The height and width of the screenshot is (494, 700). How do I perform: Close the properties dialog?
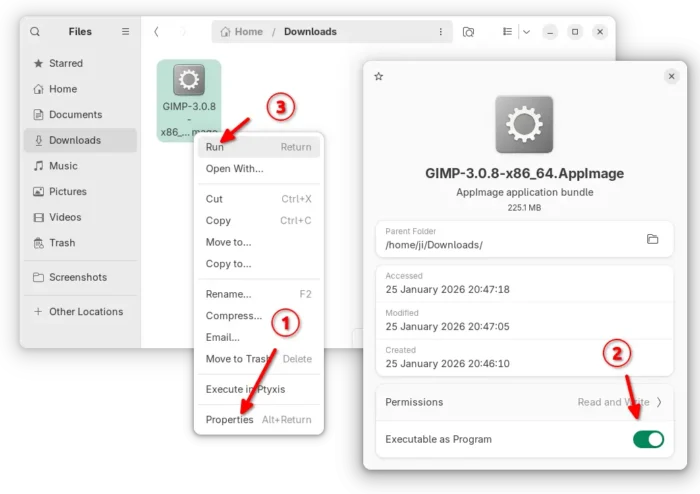pyautogui.click(x=671, y=76)
